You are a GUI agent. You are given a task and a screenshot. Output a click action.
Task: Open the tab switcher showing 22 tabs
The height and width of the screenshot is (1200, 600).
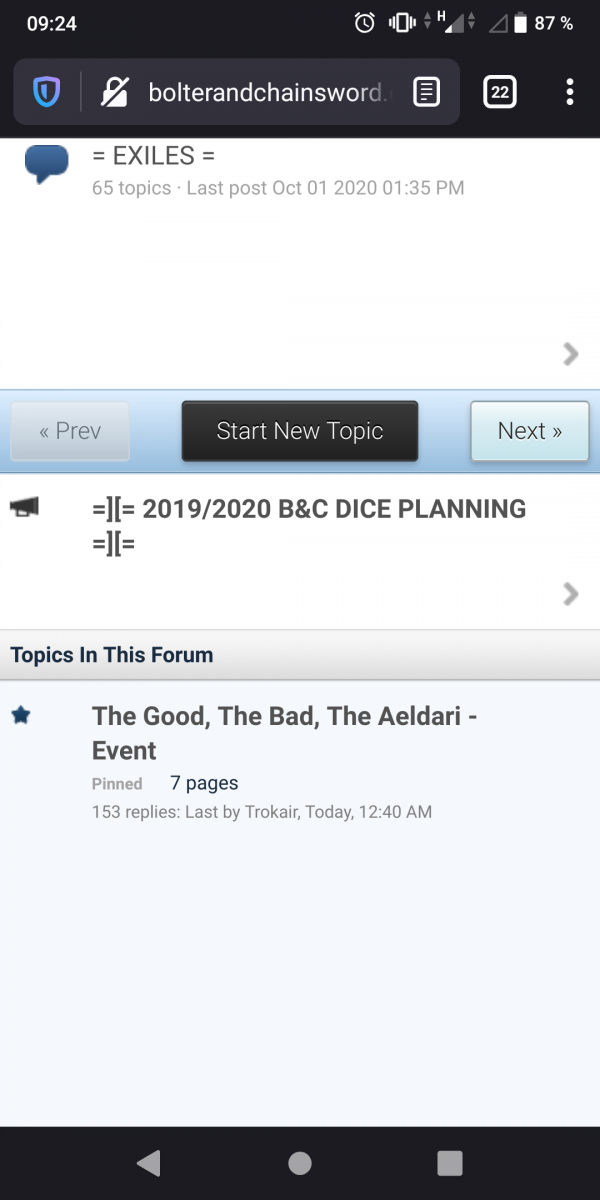(499, 93)
